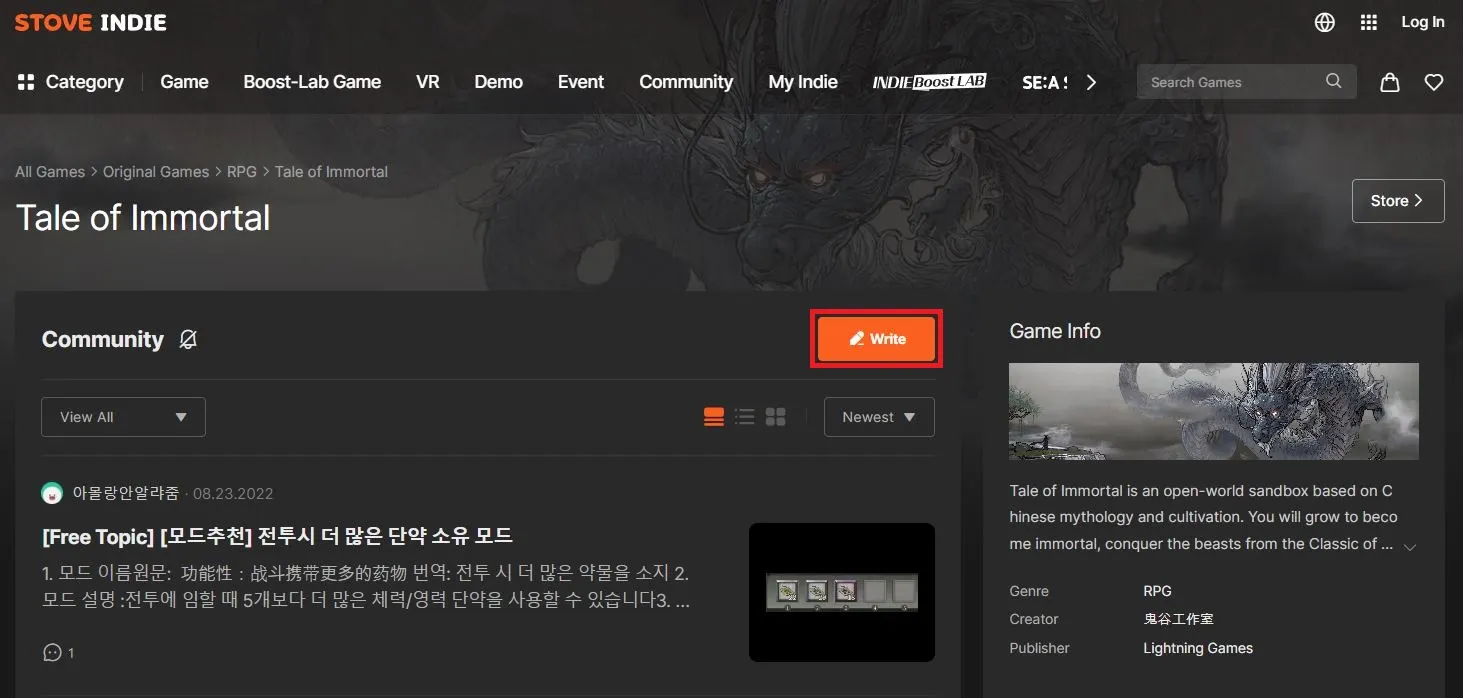Switch to the compact list view icon
The image size is (1463, 698).
[x=745, y=417]
